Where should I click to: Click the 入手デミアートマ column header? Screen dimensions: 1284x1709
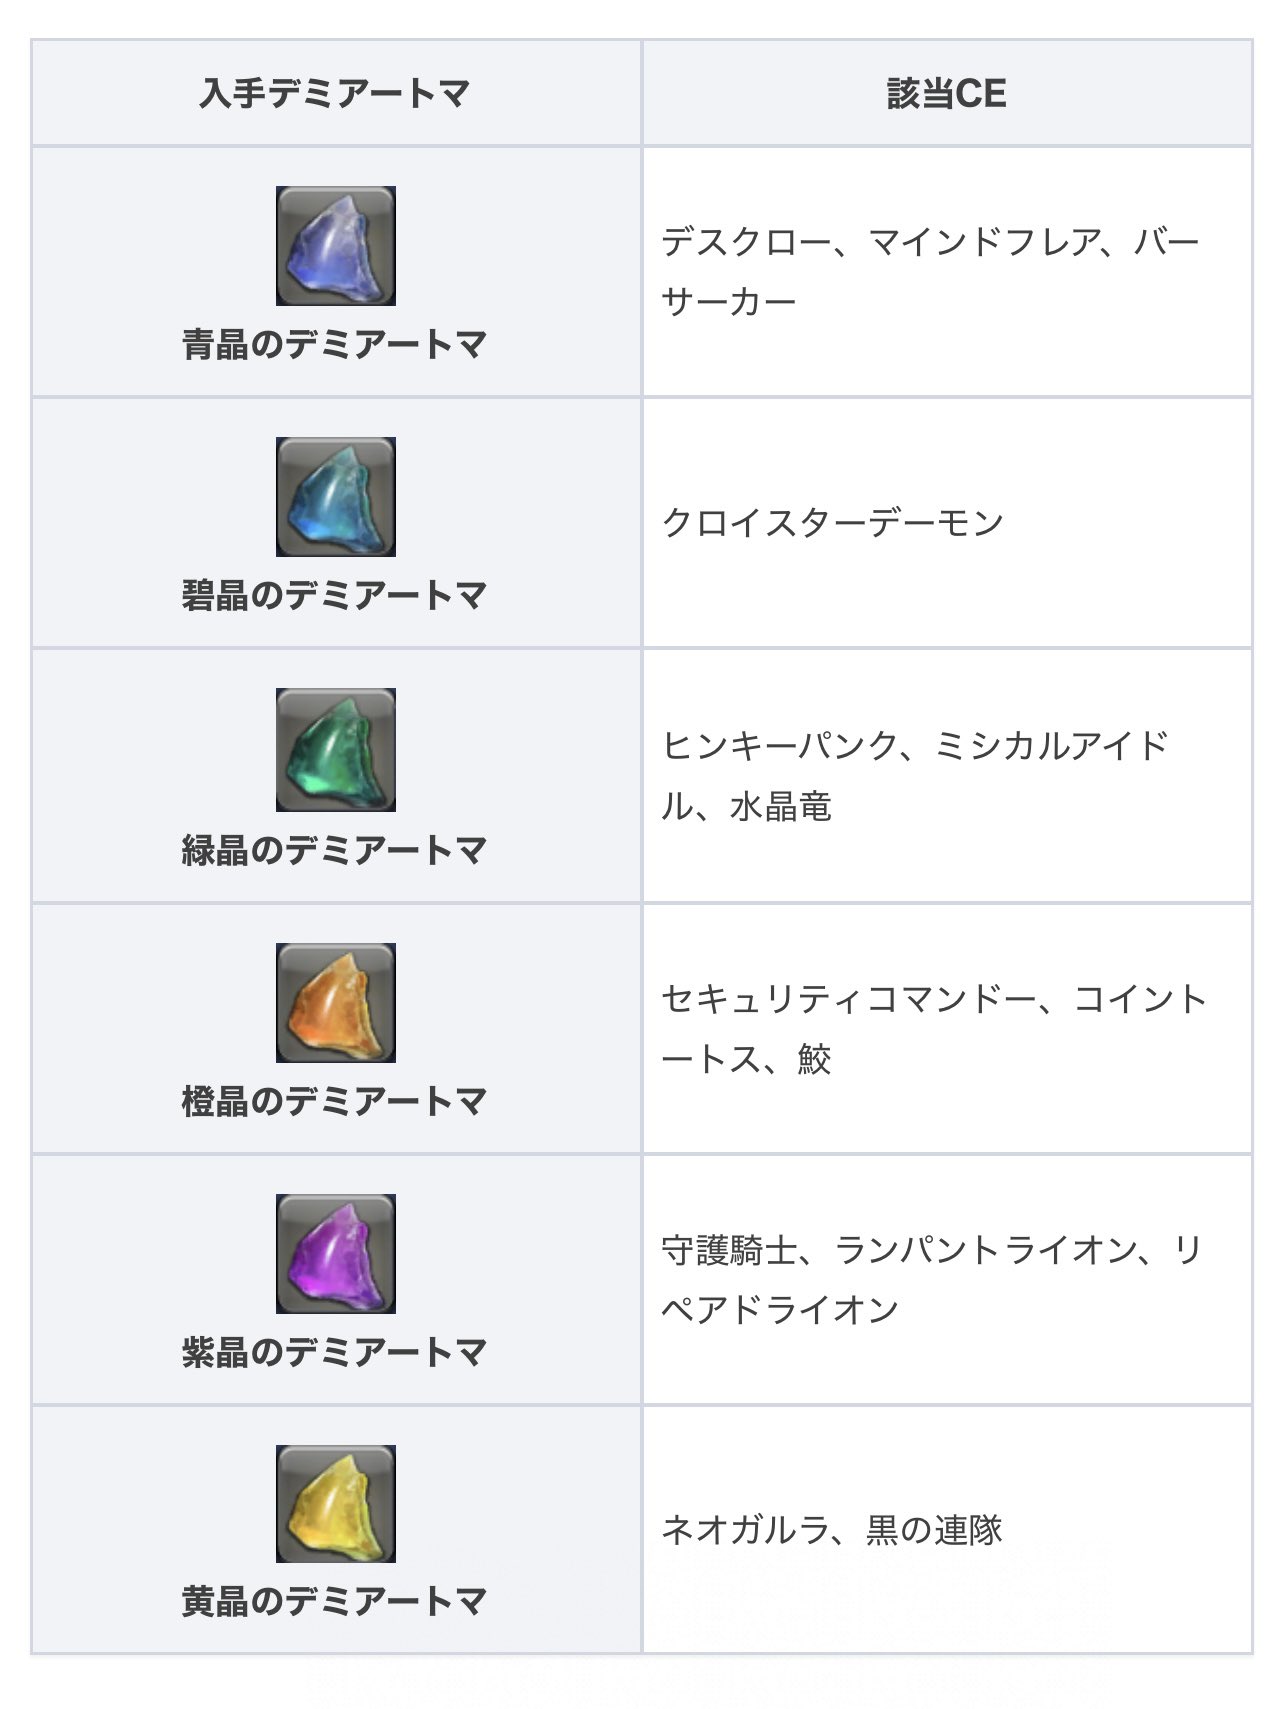pyautogui.click(x=334, y=94)
